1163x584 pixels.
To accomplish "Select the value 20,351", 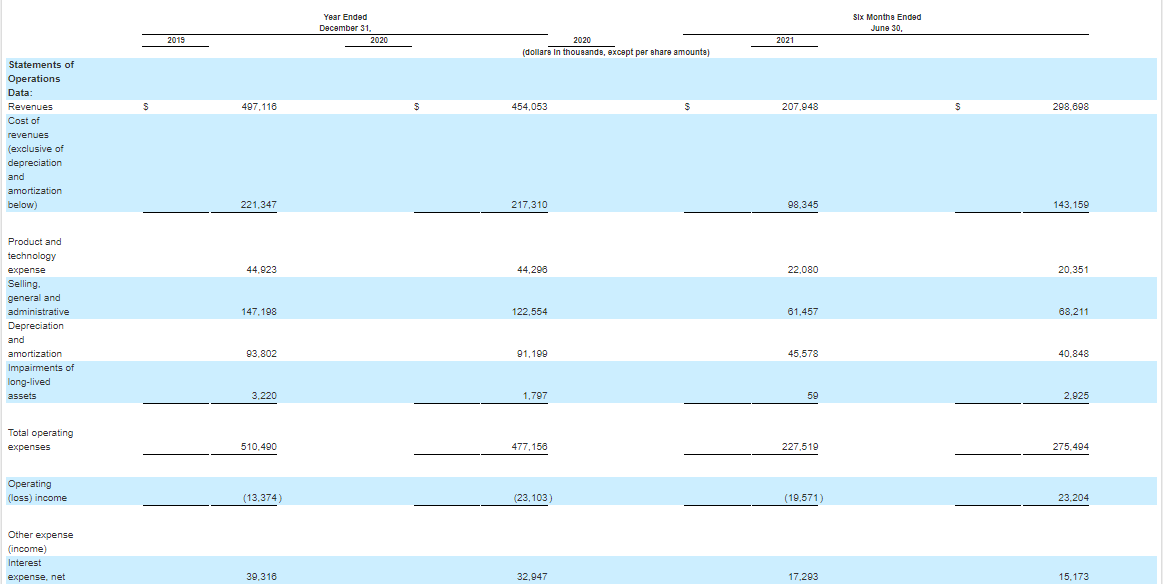I will coord(1074,270).
